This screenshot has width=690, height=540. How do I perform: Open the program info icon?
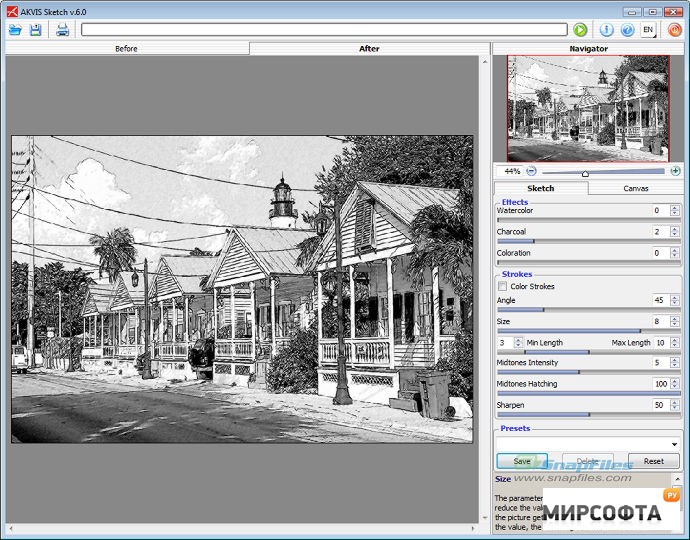(607, 30)
